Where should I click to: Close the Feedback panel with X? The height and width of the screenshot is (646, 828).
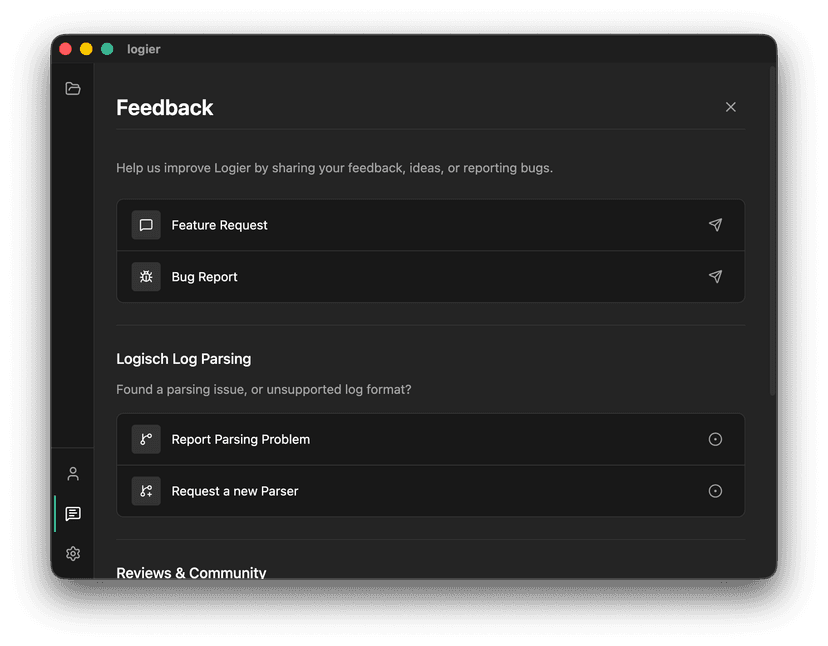(730, 107)
